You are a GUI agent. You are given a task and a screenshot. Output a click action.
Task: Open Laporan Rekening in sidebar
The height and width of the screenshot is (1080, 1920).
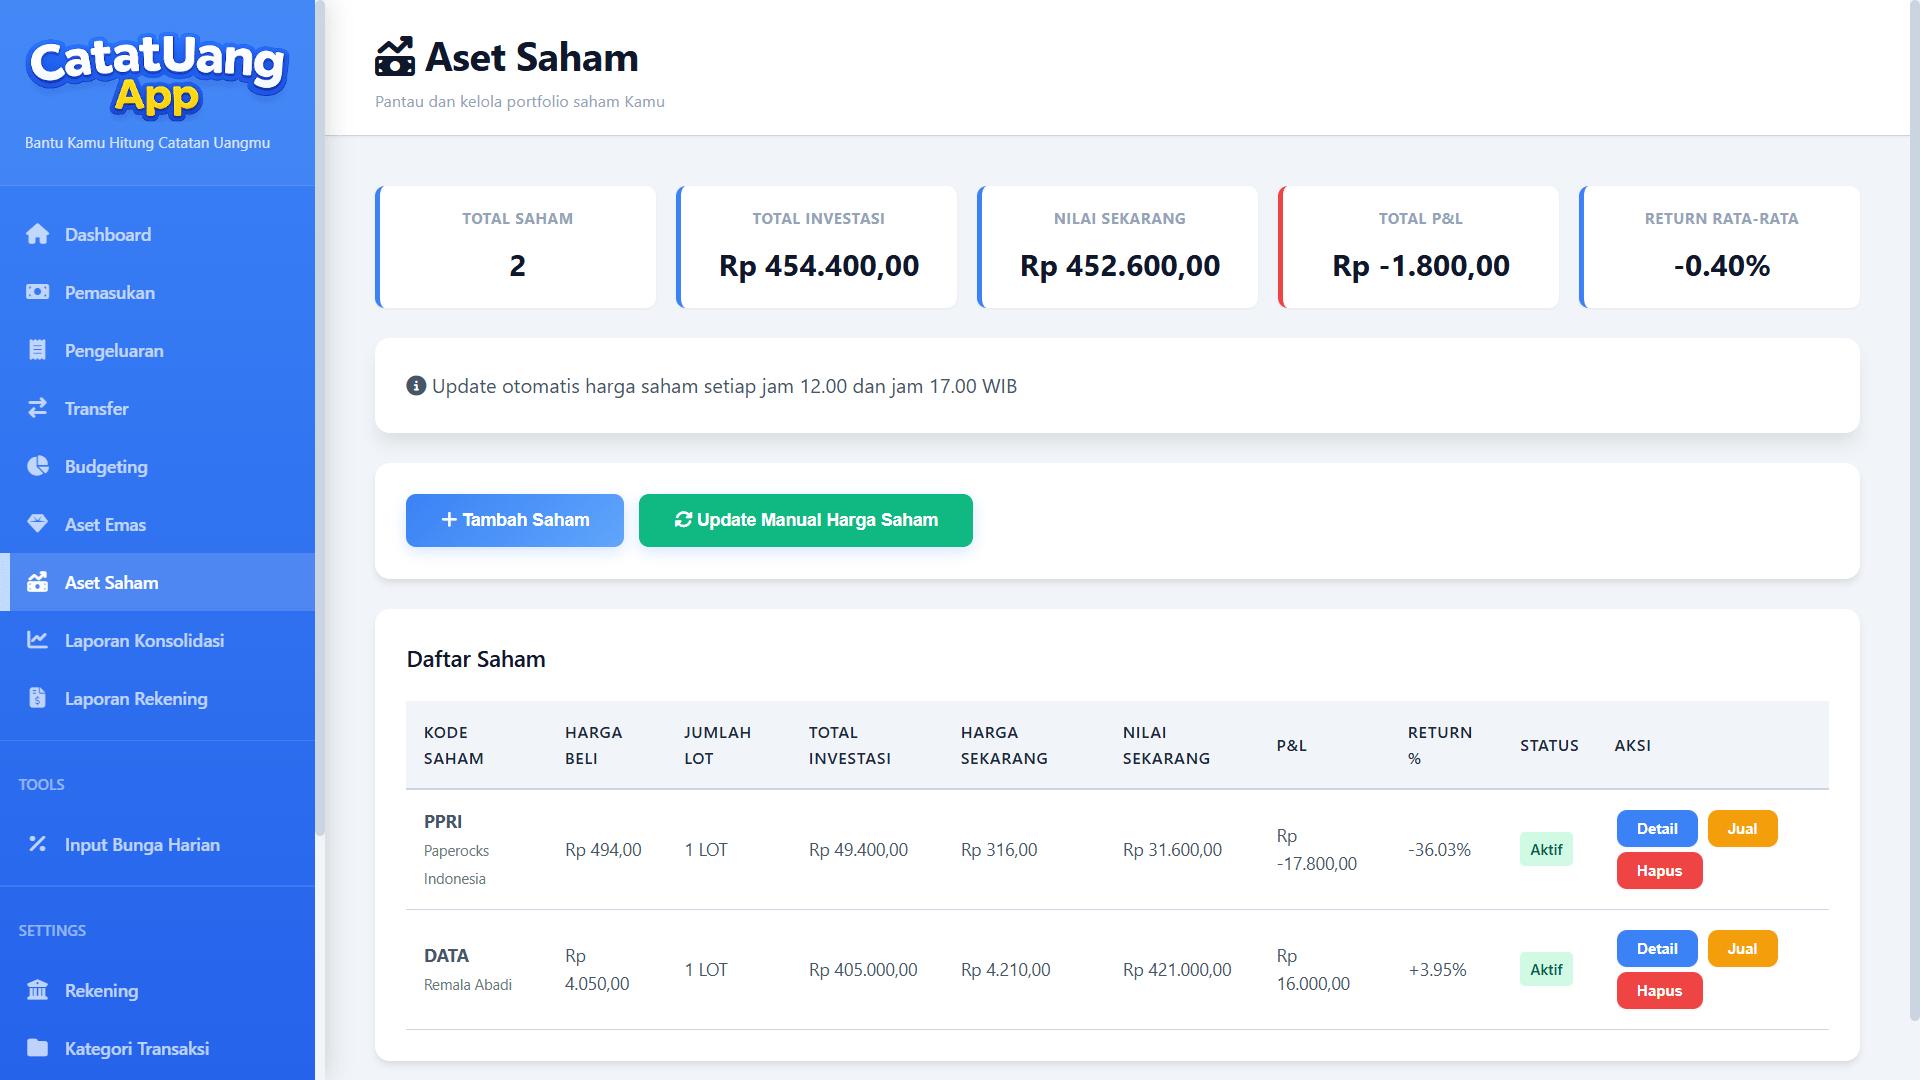pos(136,698)
